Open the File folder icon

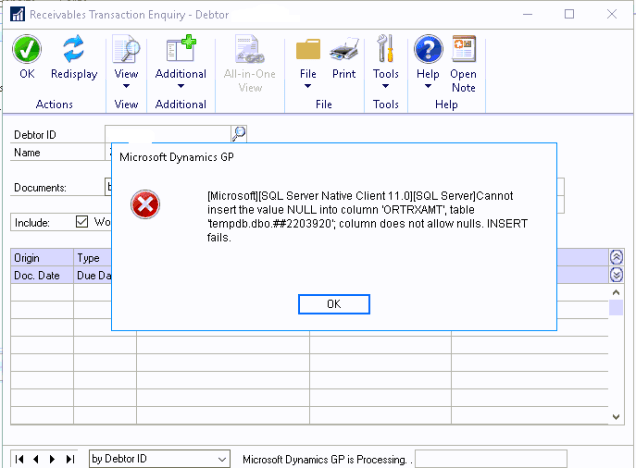[308, 49]
